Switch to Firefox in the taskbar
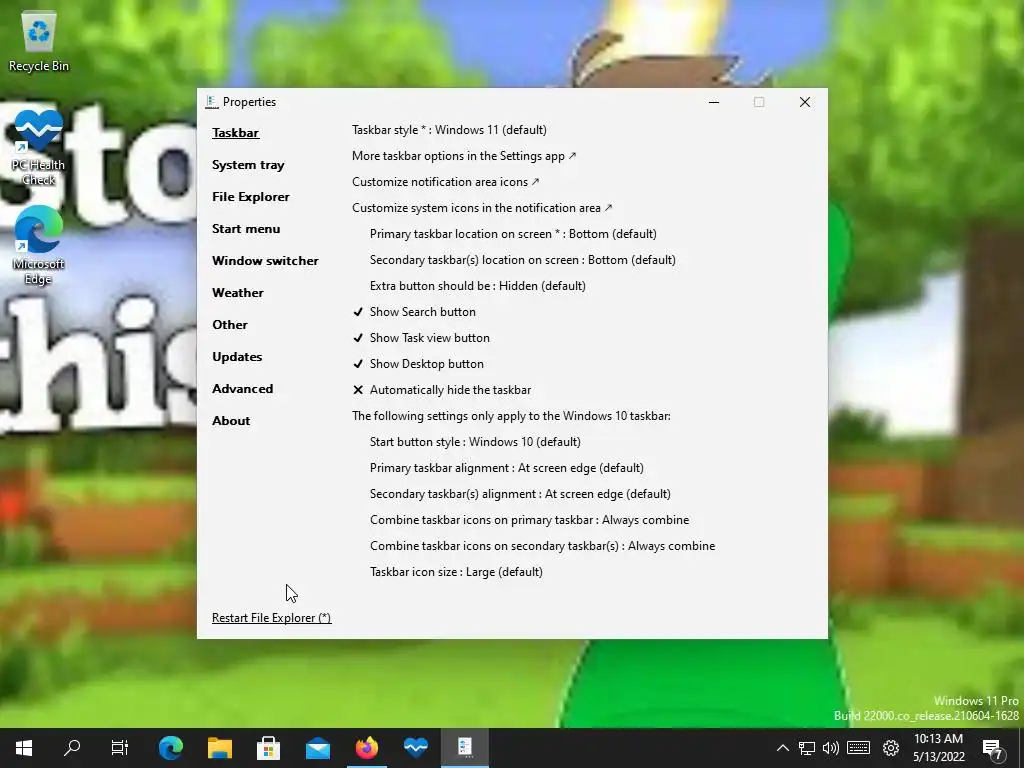Image resolution: width=1024 pixels, height=768 pixels. tap(366, 748)
